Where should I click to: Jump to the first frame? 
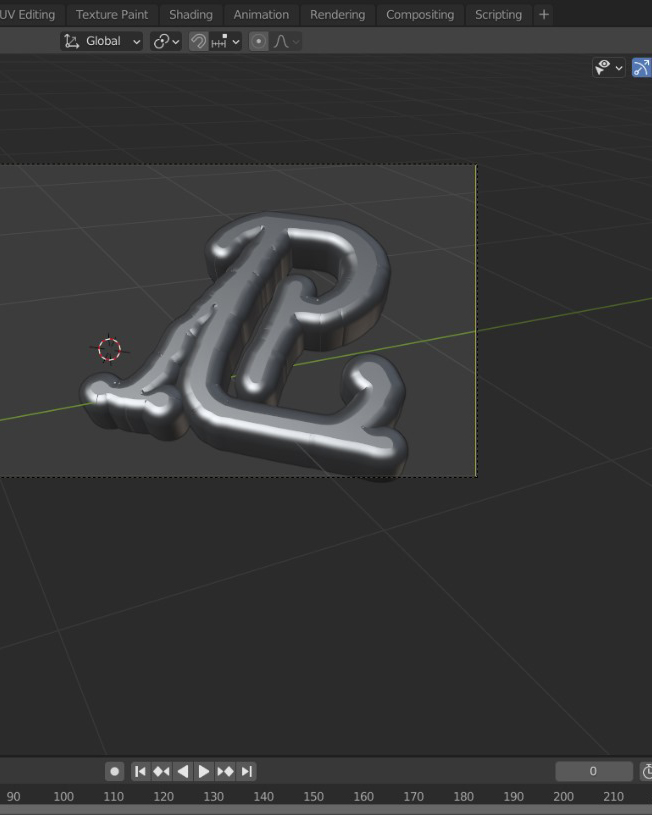coord(141,771)
